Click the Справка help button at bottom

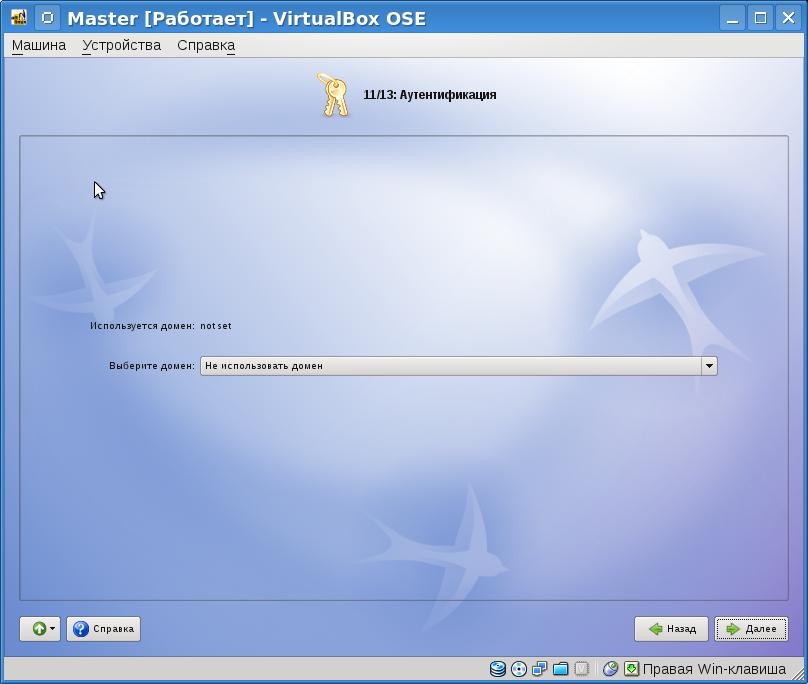(104, 629)
